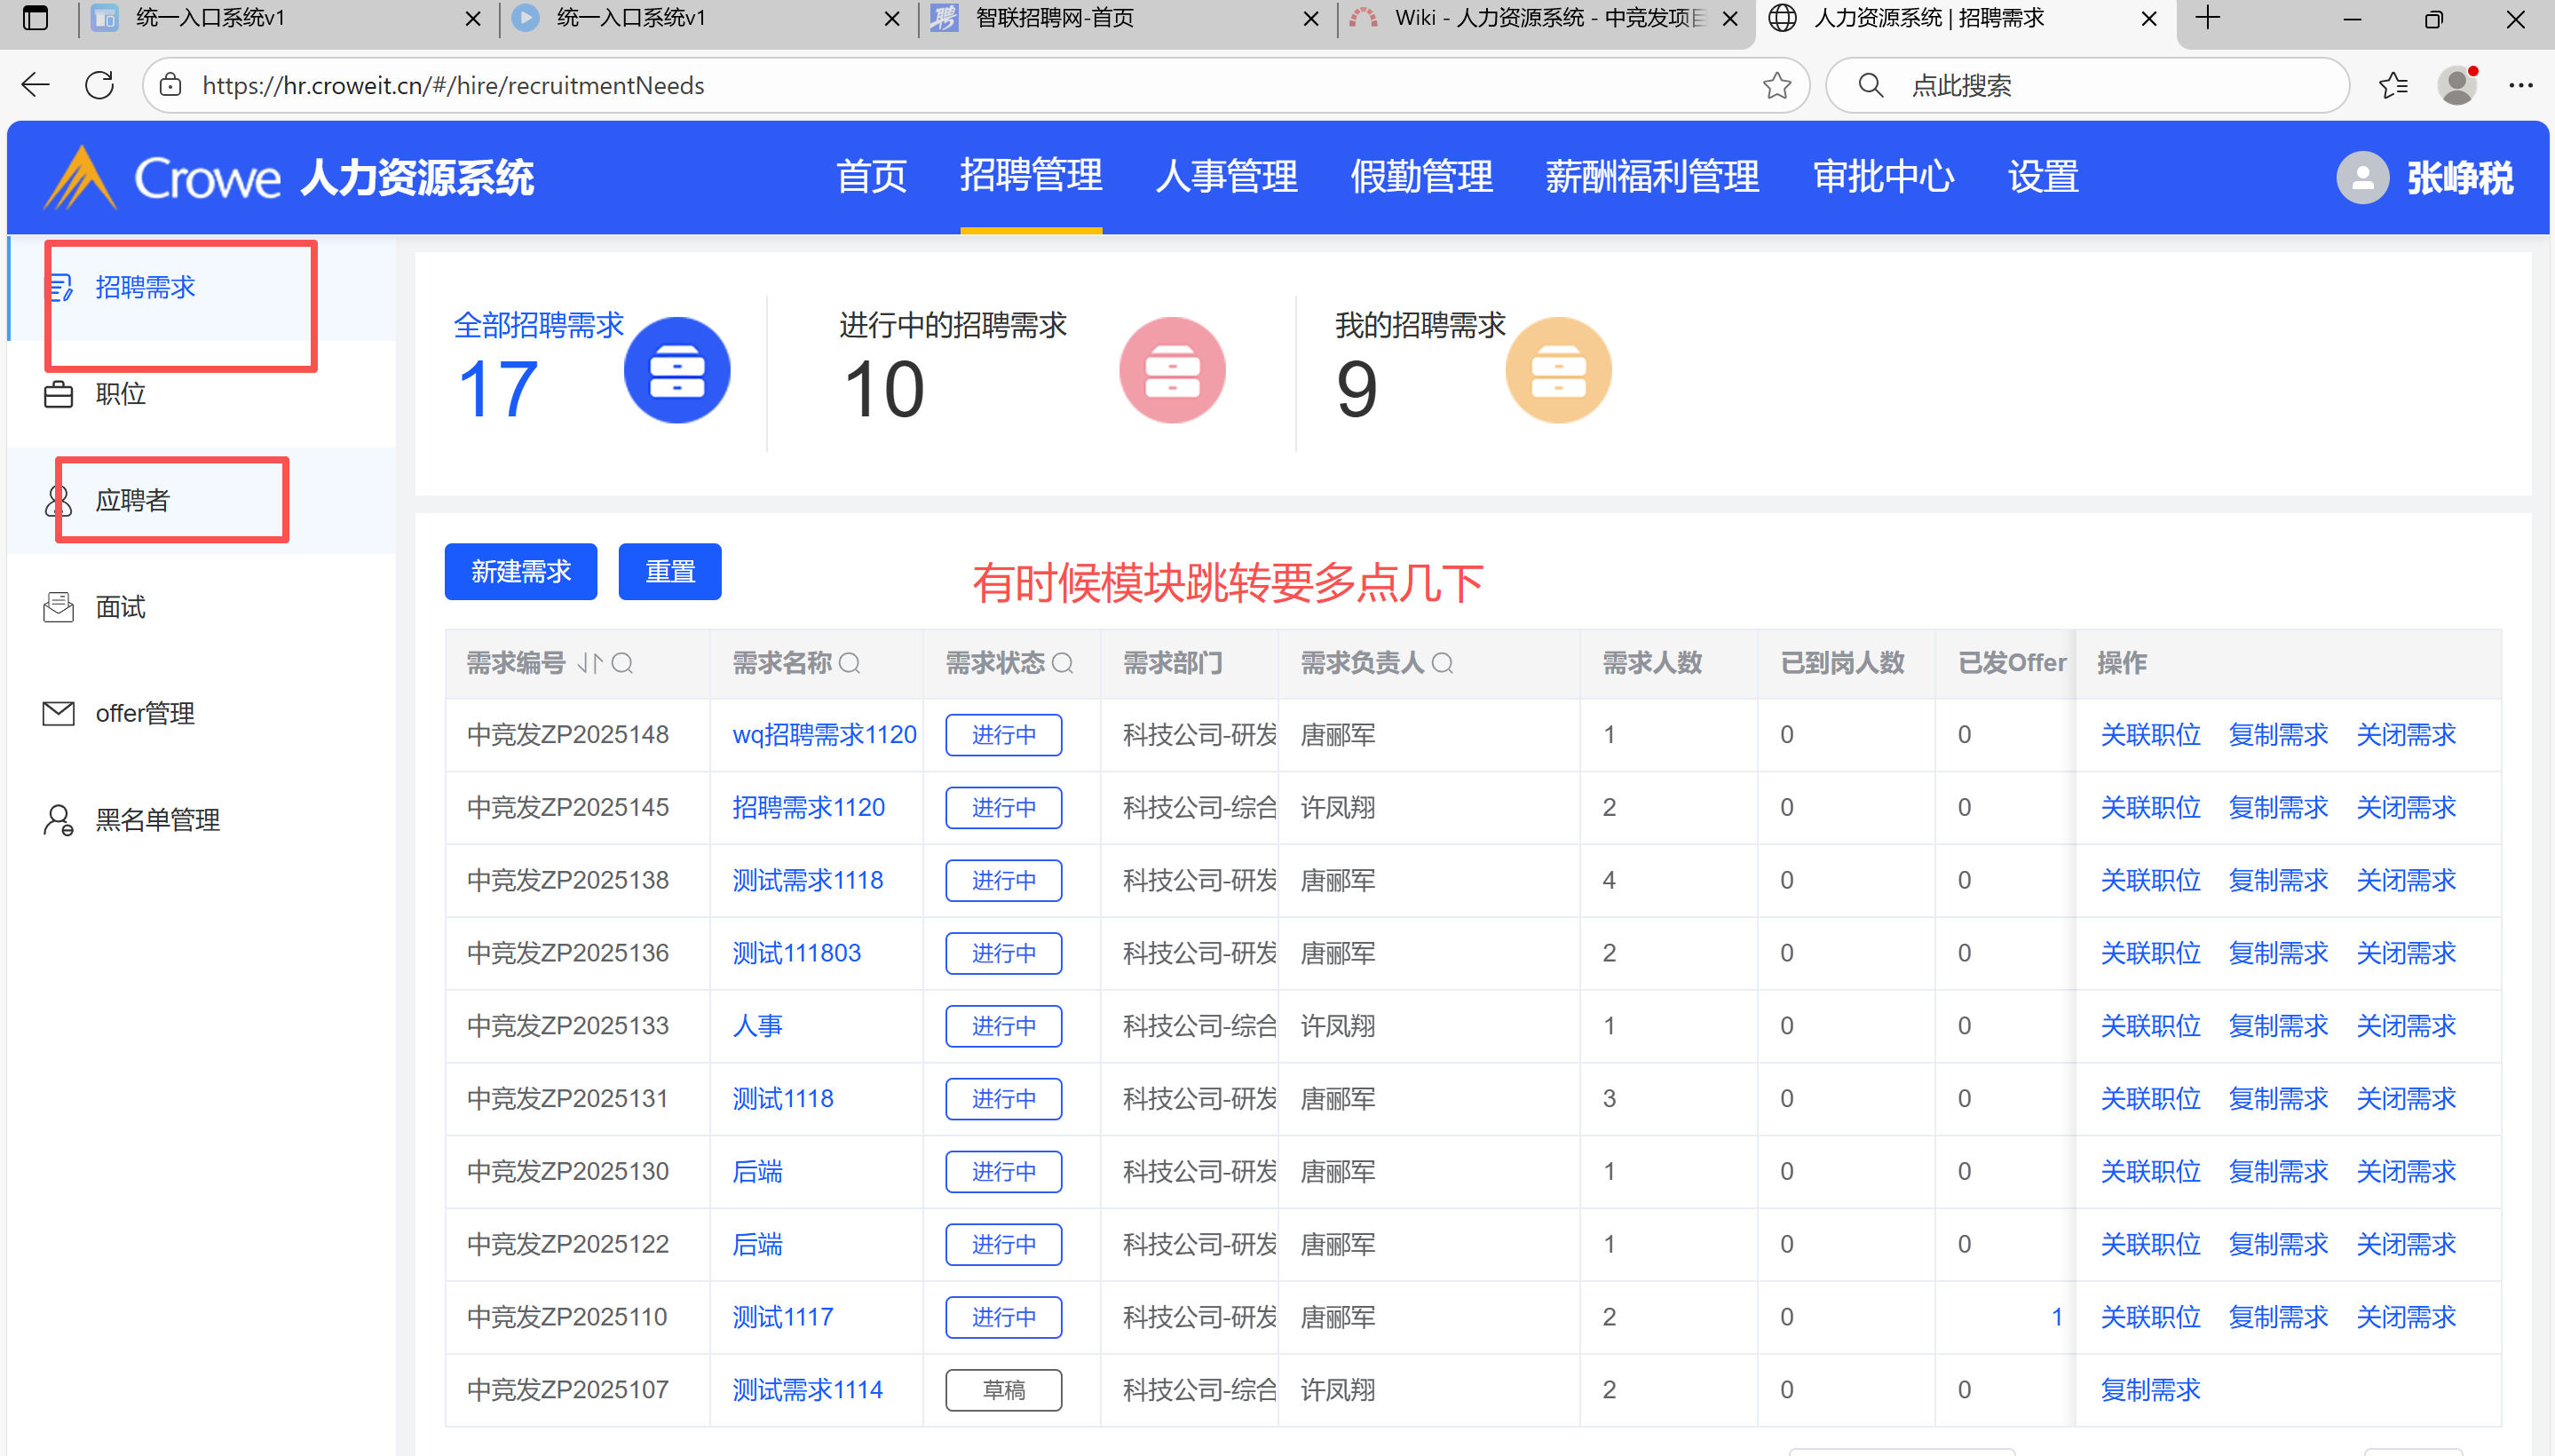Image resolution: width=2555 pixels, height=1456 pixels.
Task: Click the search icon beside 需求负责人
Action: pos(1442,663)
